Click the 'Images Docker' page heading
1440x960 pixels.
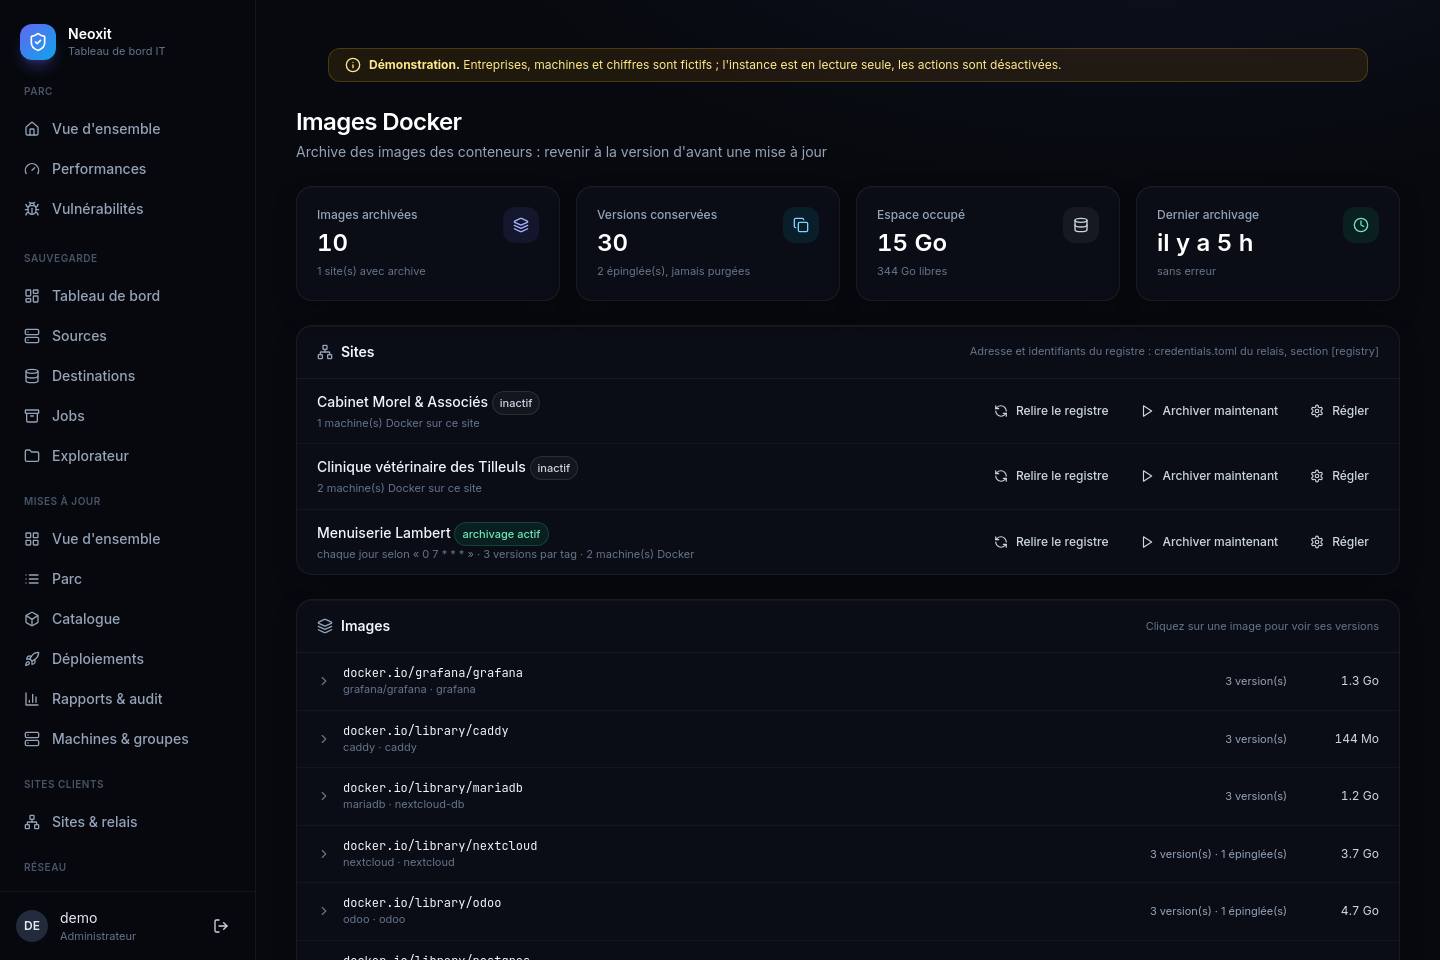click(379, 122)
